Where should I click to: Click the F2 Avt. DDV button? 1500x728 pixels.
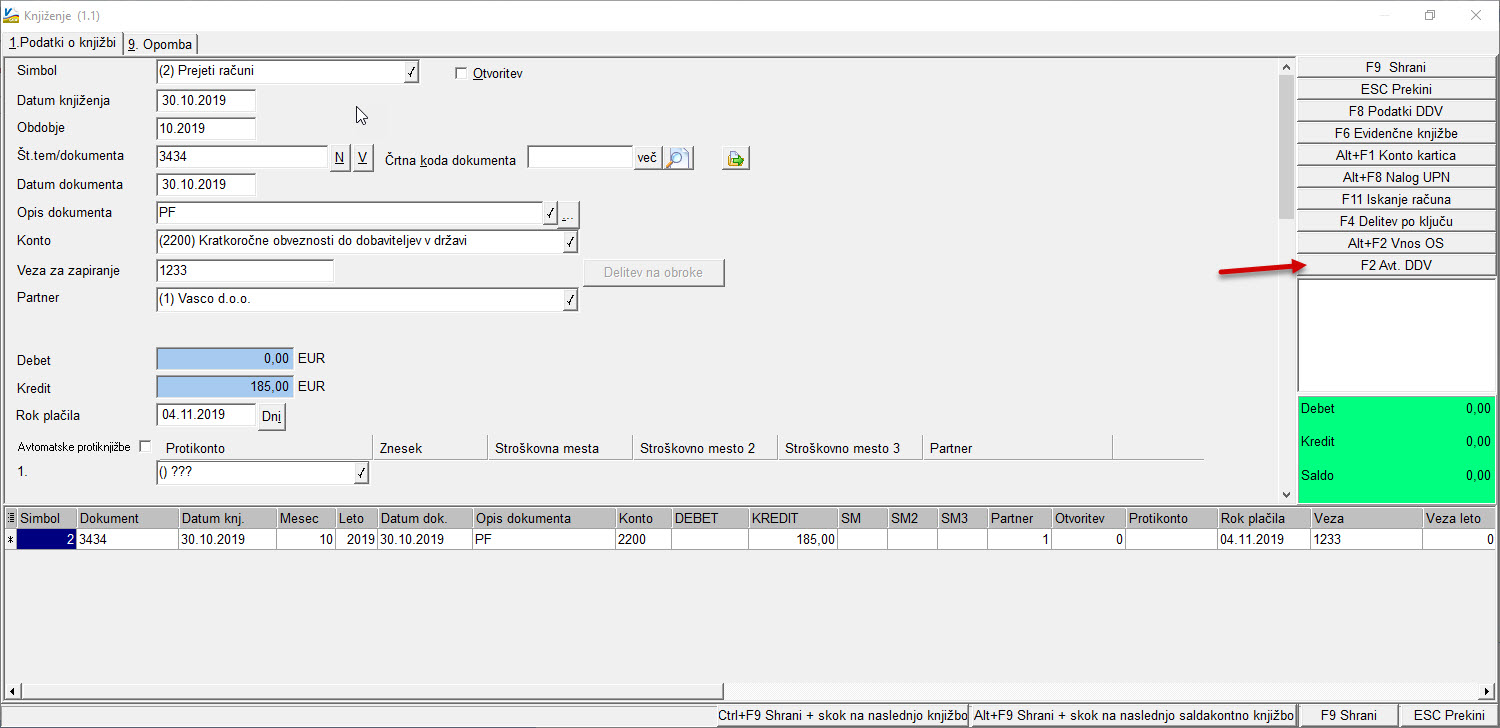[1396, 265]
